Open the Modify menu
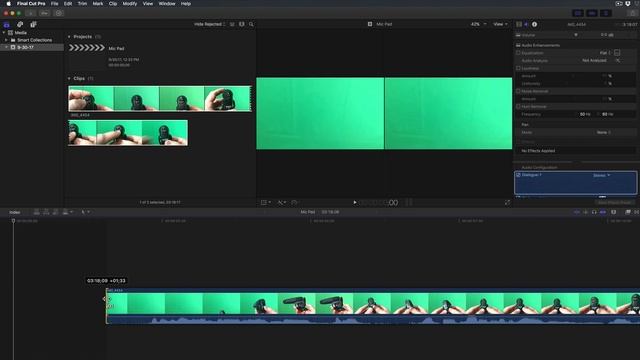This screenshot has height=360, width=640. (x=130, y=3)
